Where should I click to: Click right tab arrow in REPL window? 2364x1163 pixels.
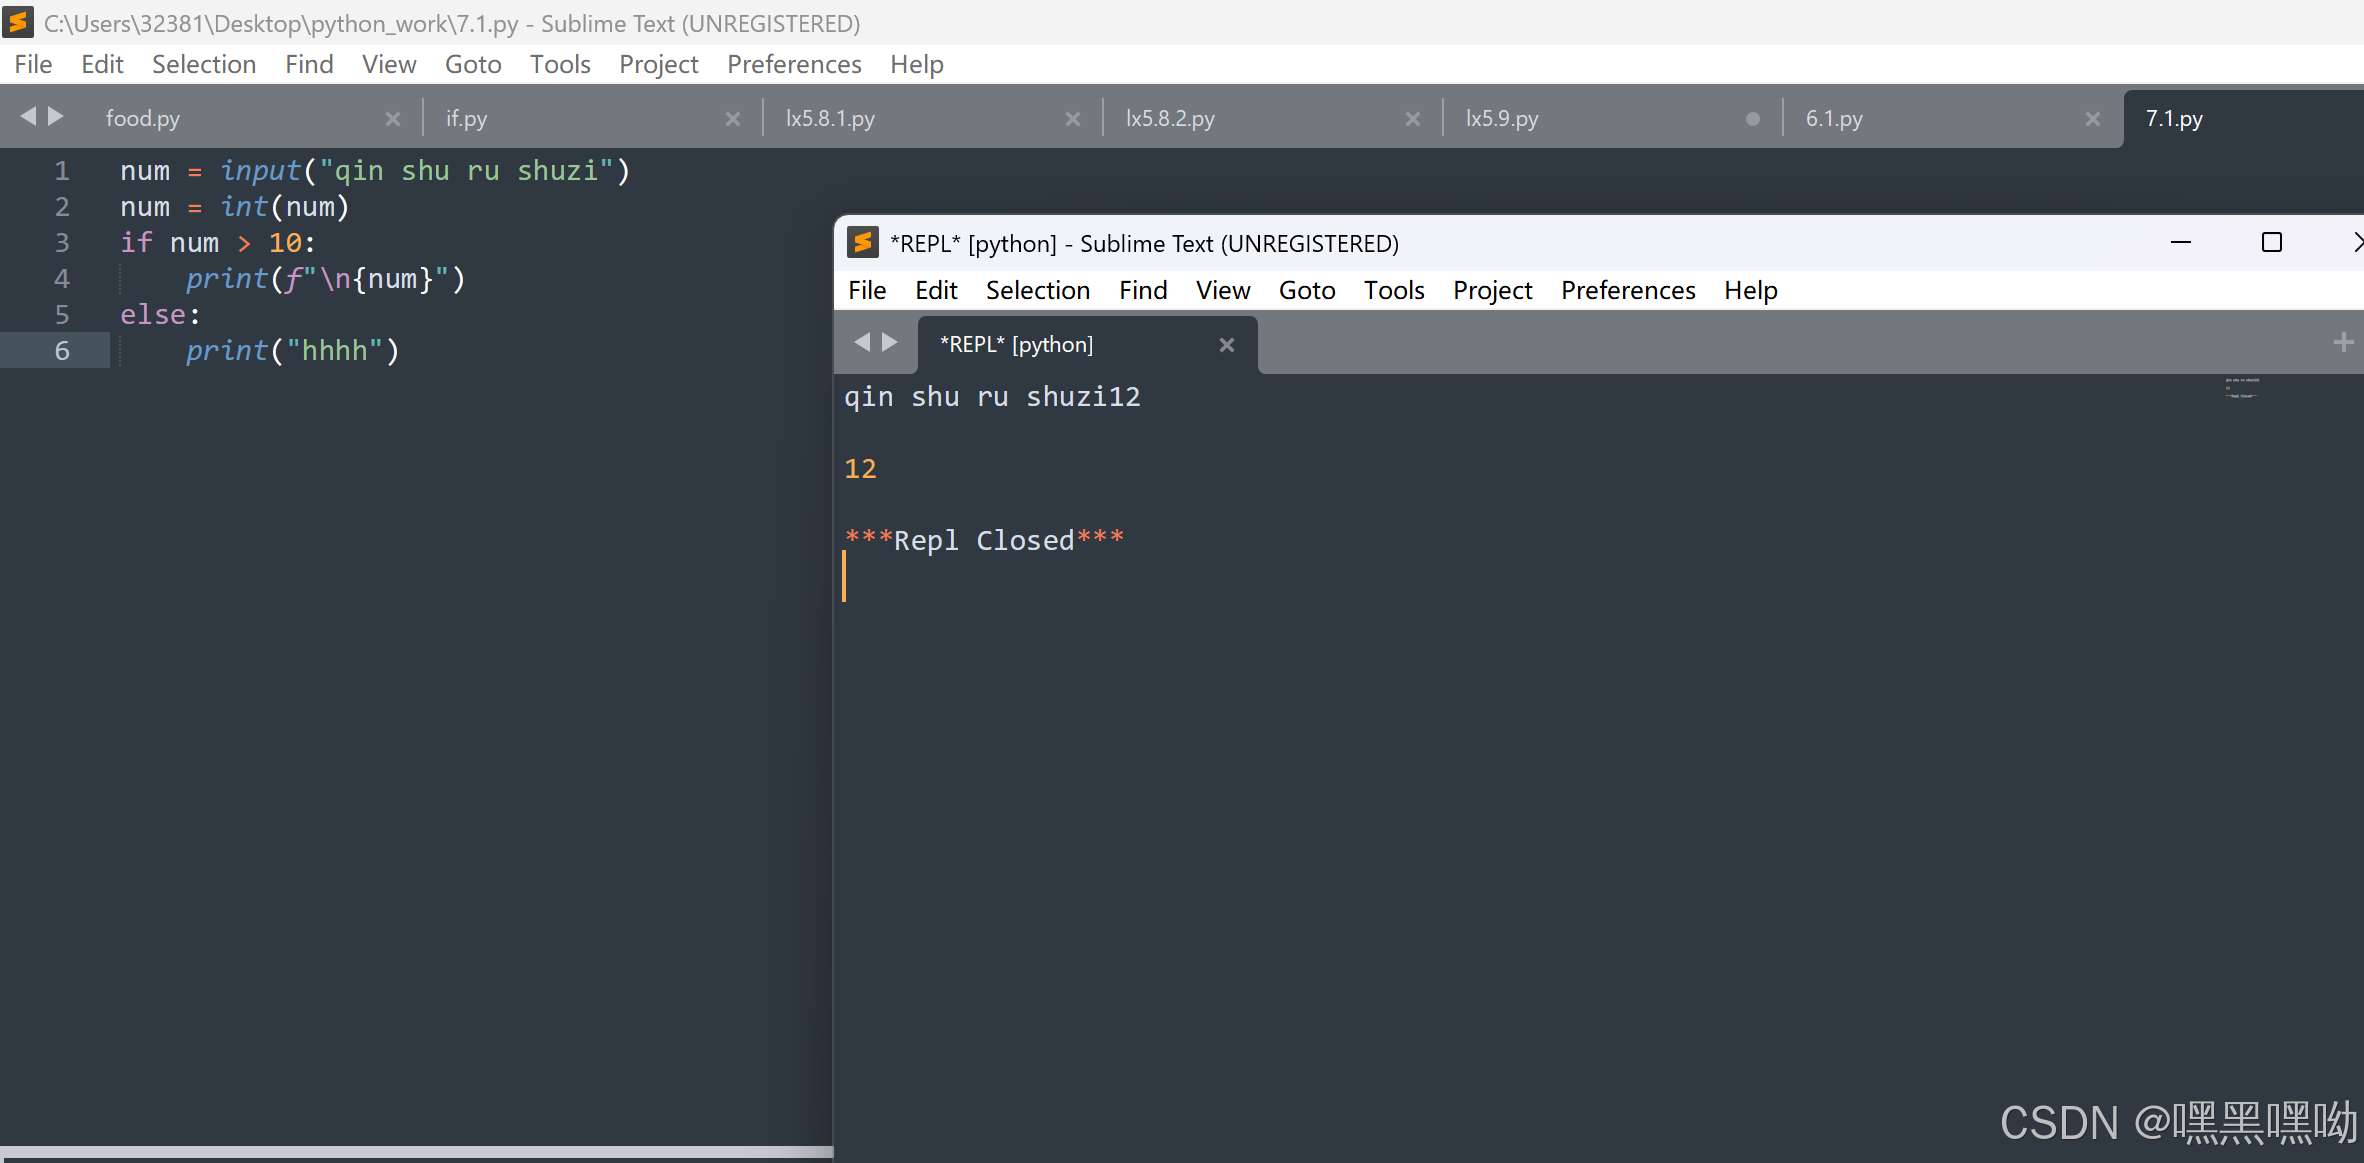click(889, 343)
